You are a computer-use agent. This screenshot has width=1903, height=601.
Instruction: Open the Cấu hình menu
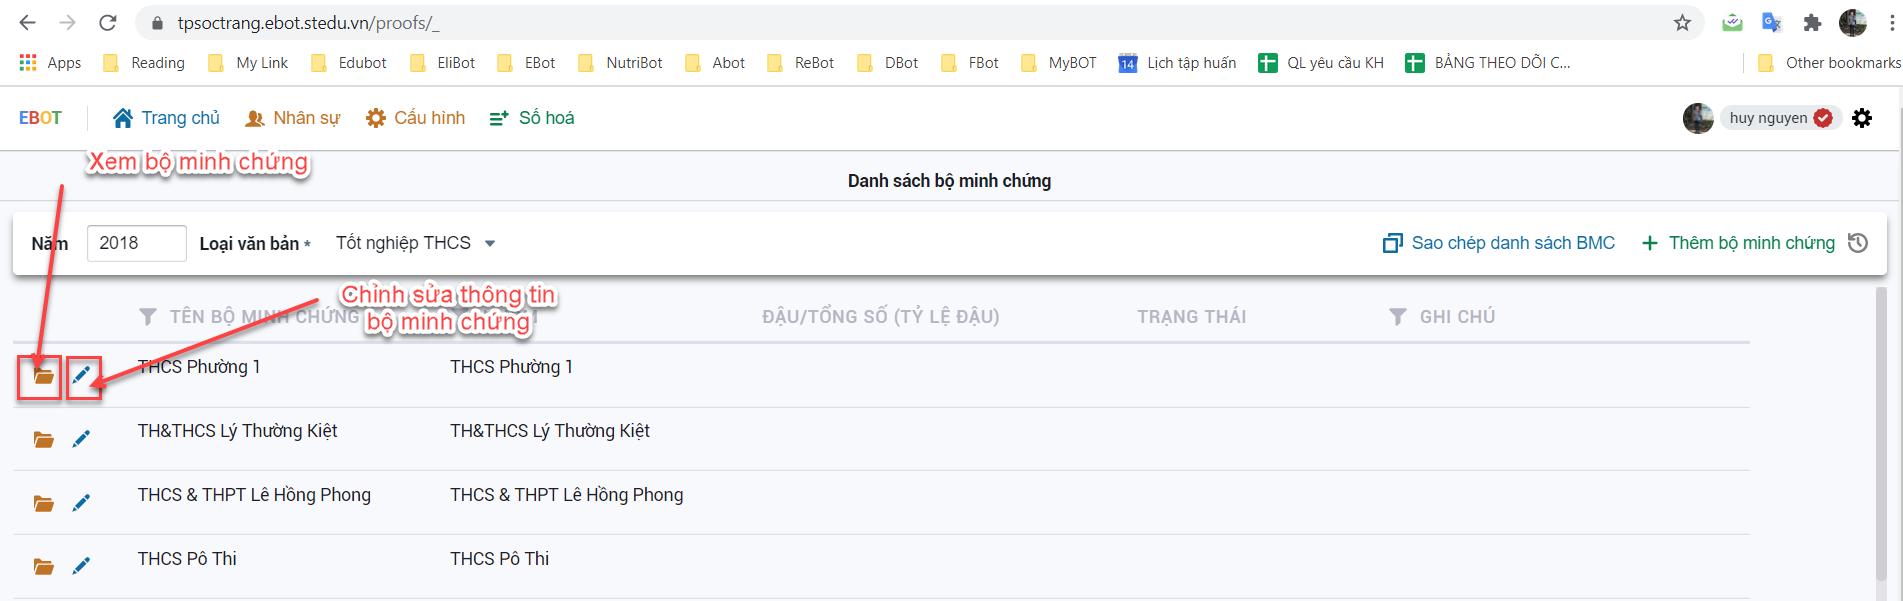pyautogui.click(x=416, y=118)
